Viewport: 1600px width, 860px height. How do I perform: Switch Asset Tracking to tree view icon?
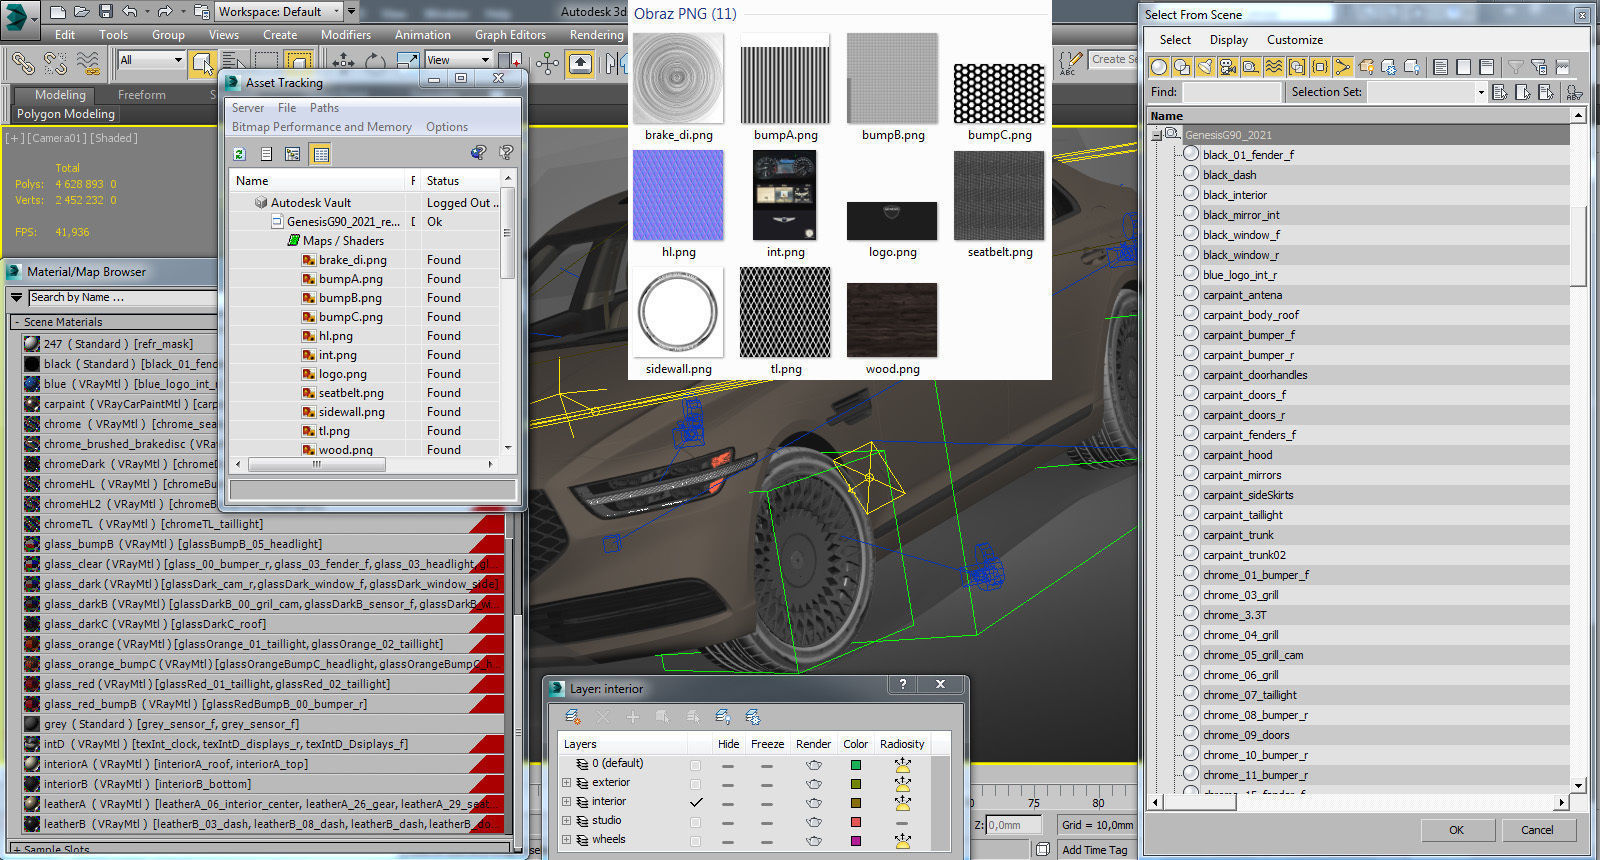pyautogui.click(x=293, y=154)
